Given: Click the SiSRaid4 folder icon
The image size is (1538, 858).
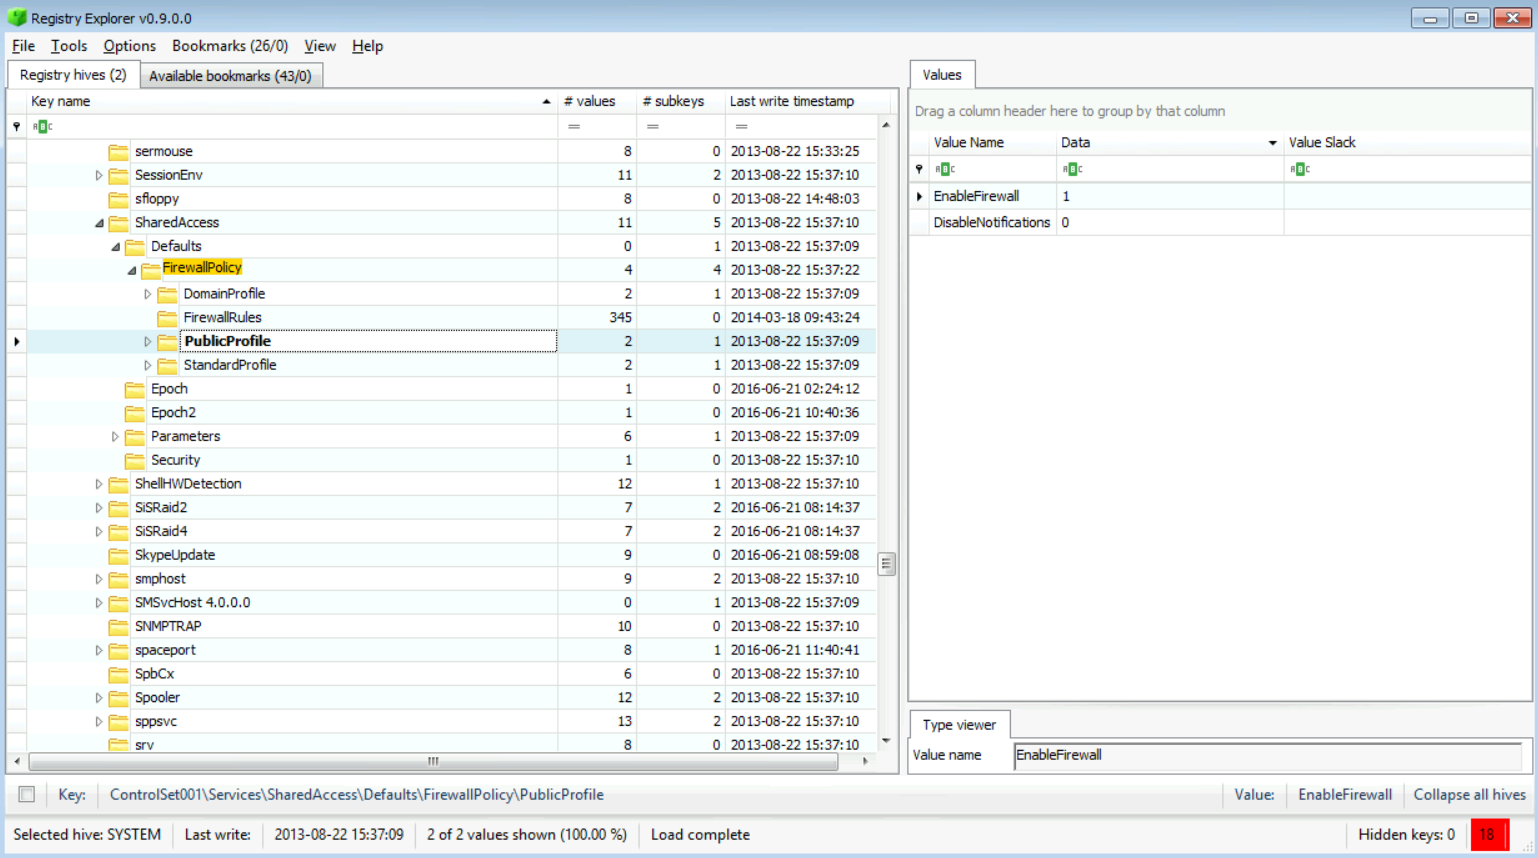Looking at the screenshot, I should click(118, 532).
